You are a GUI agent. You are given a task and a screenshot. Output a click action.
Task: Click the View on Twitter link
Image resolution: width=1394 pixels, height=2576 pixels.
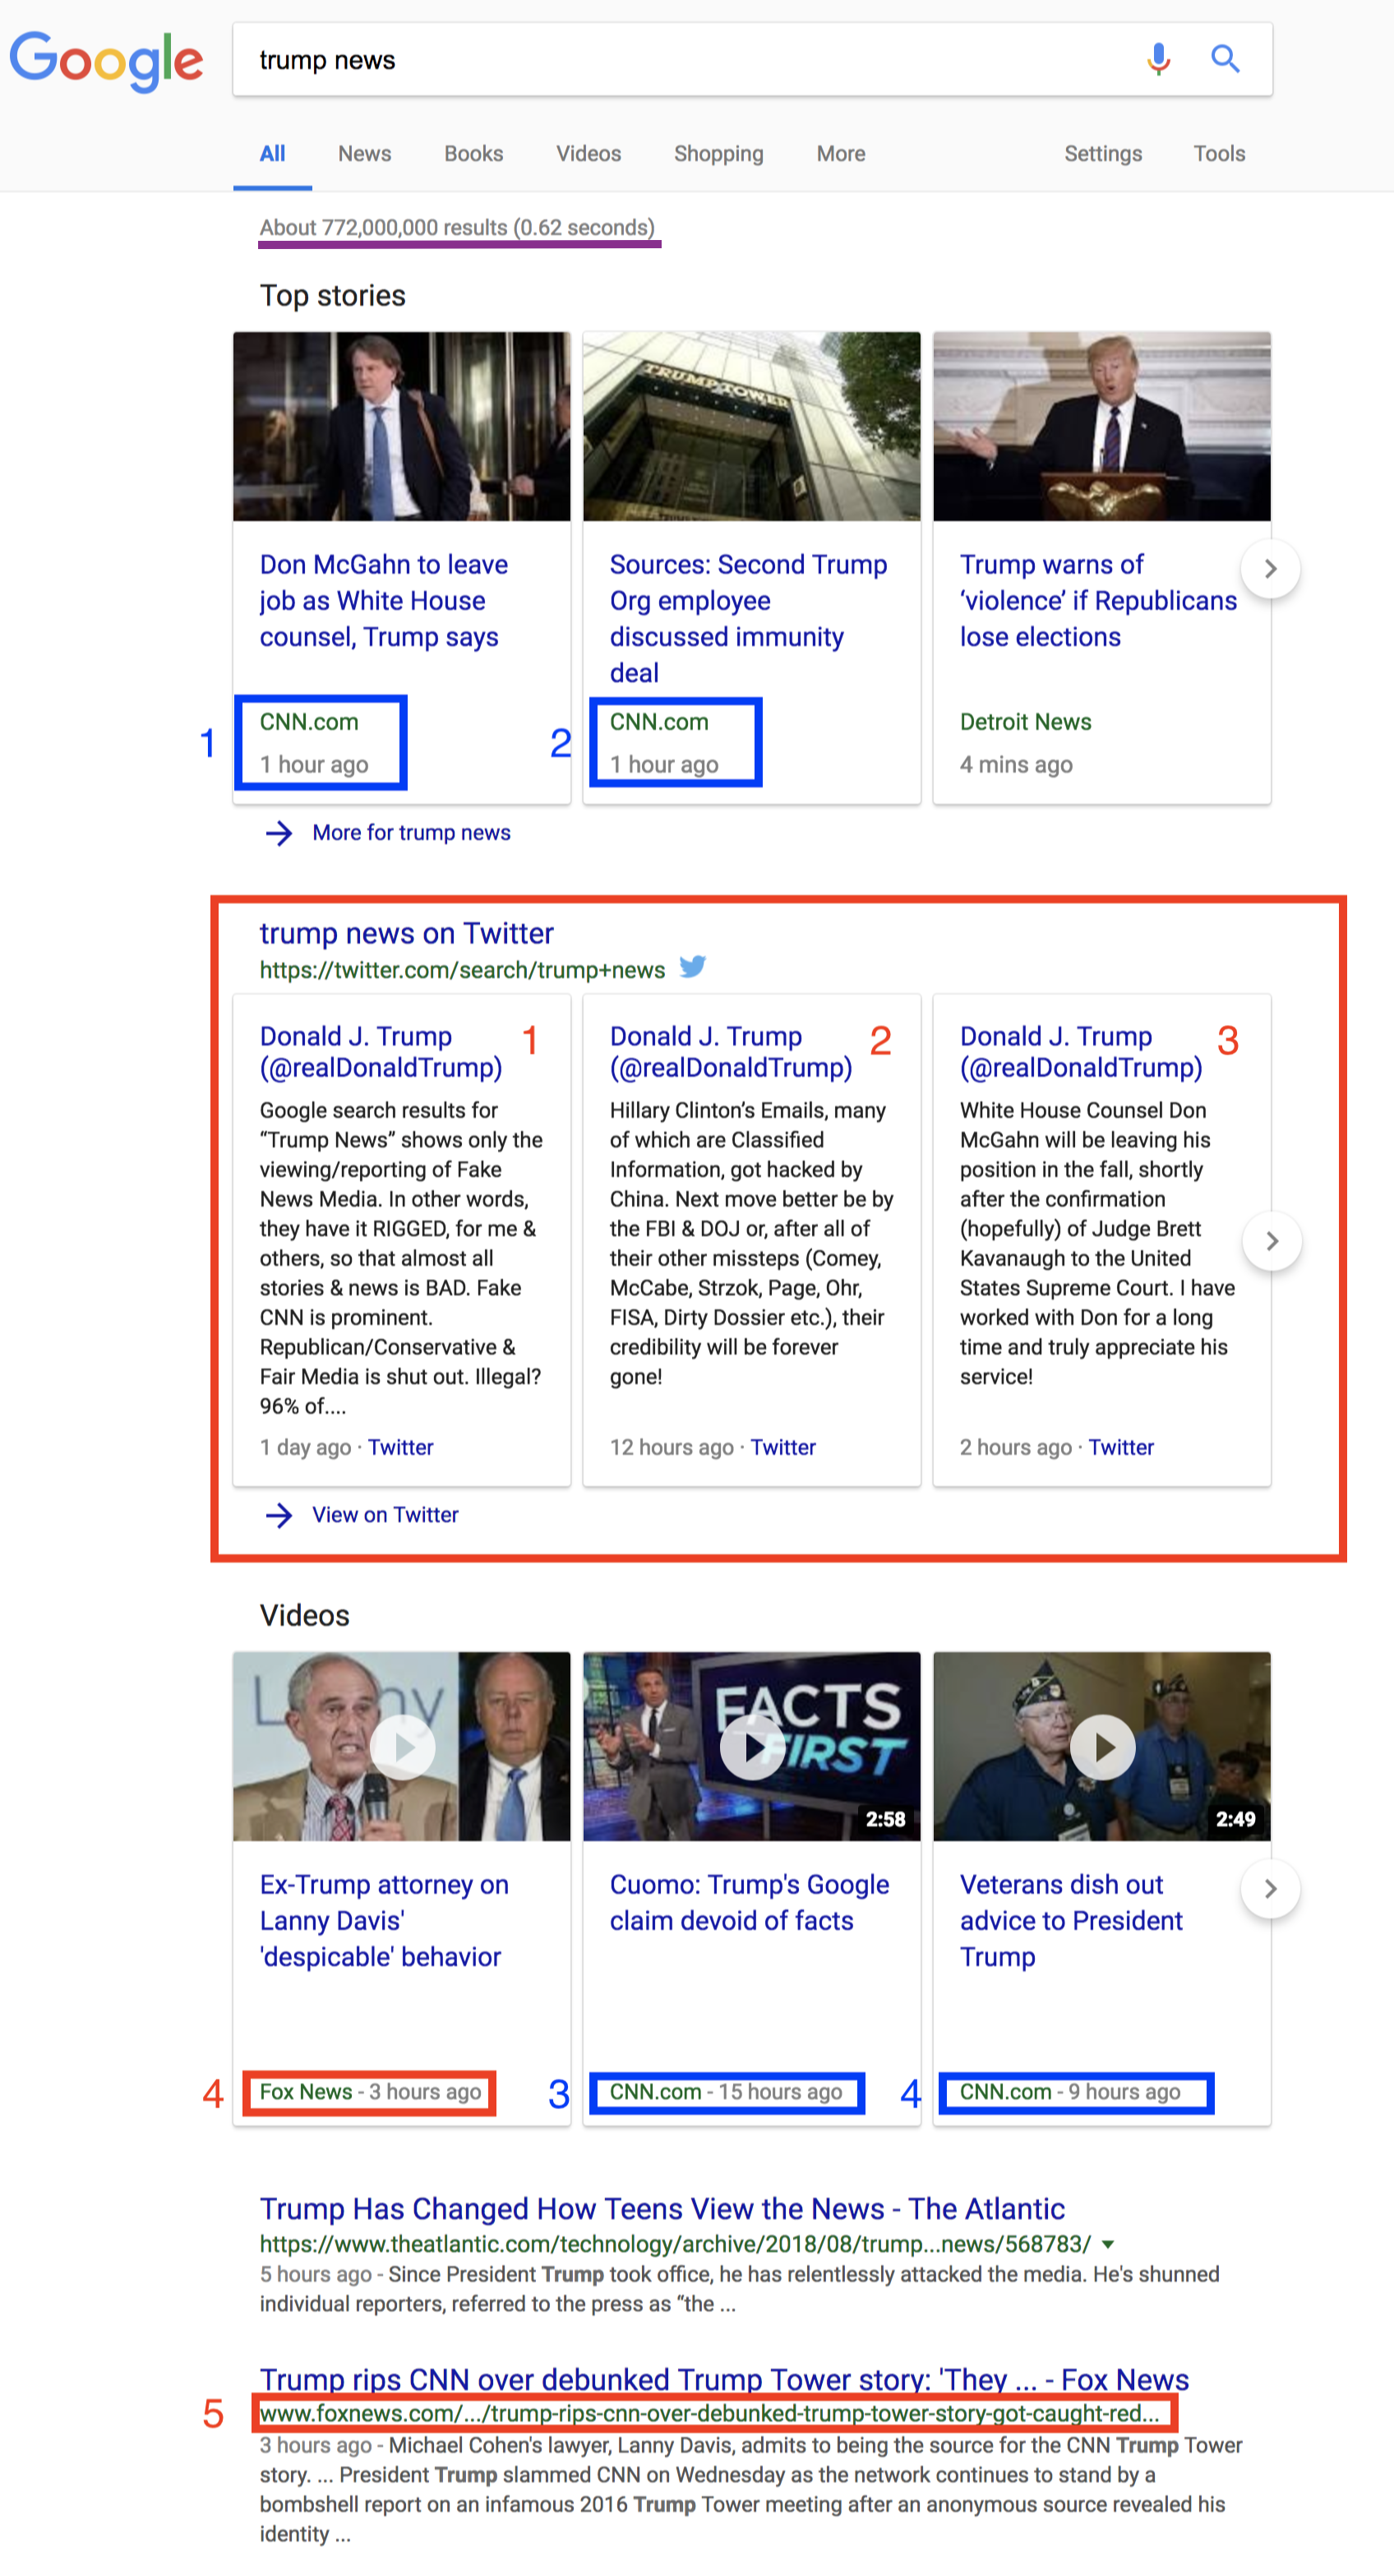[x=385, y=1516]
